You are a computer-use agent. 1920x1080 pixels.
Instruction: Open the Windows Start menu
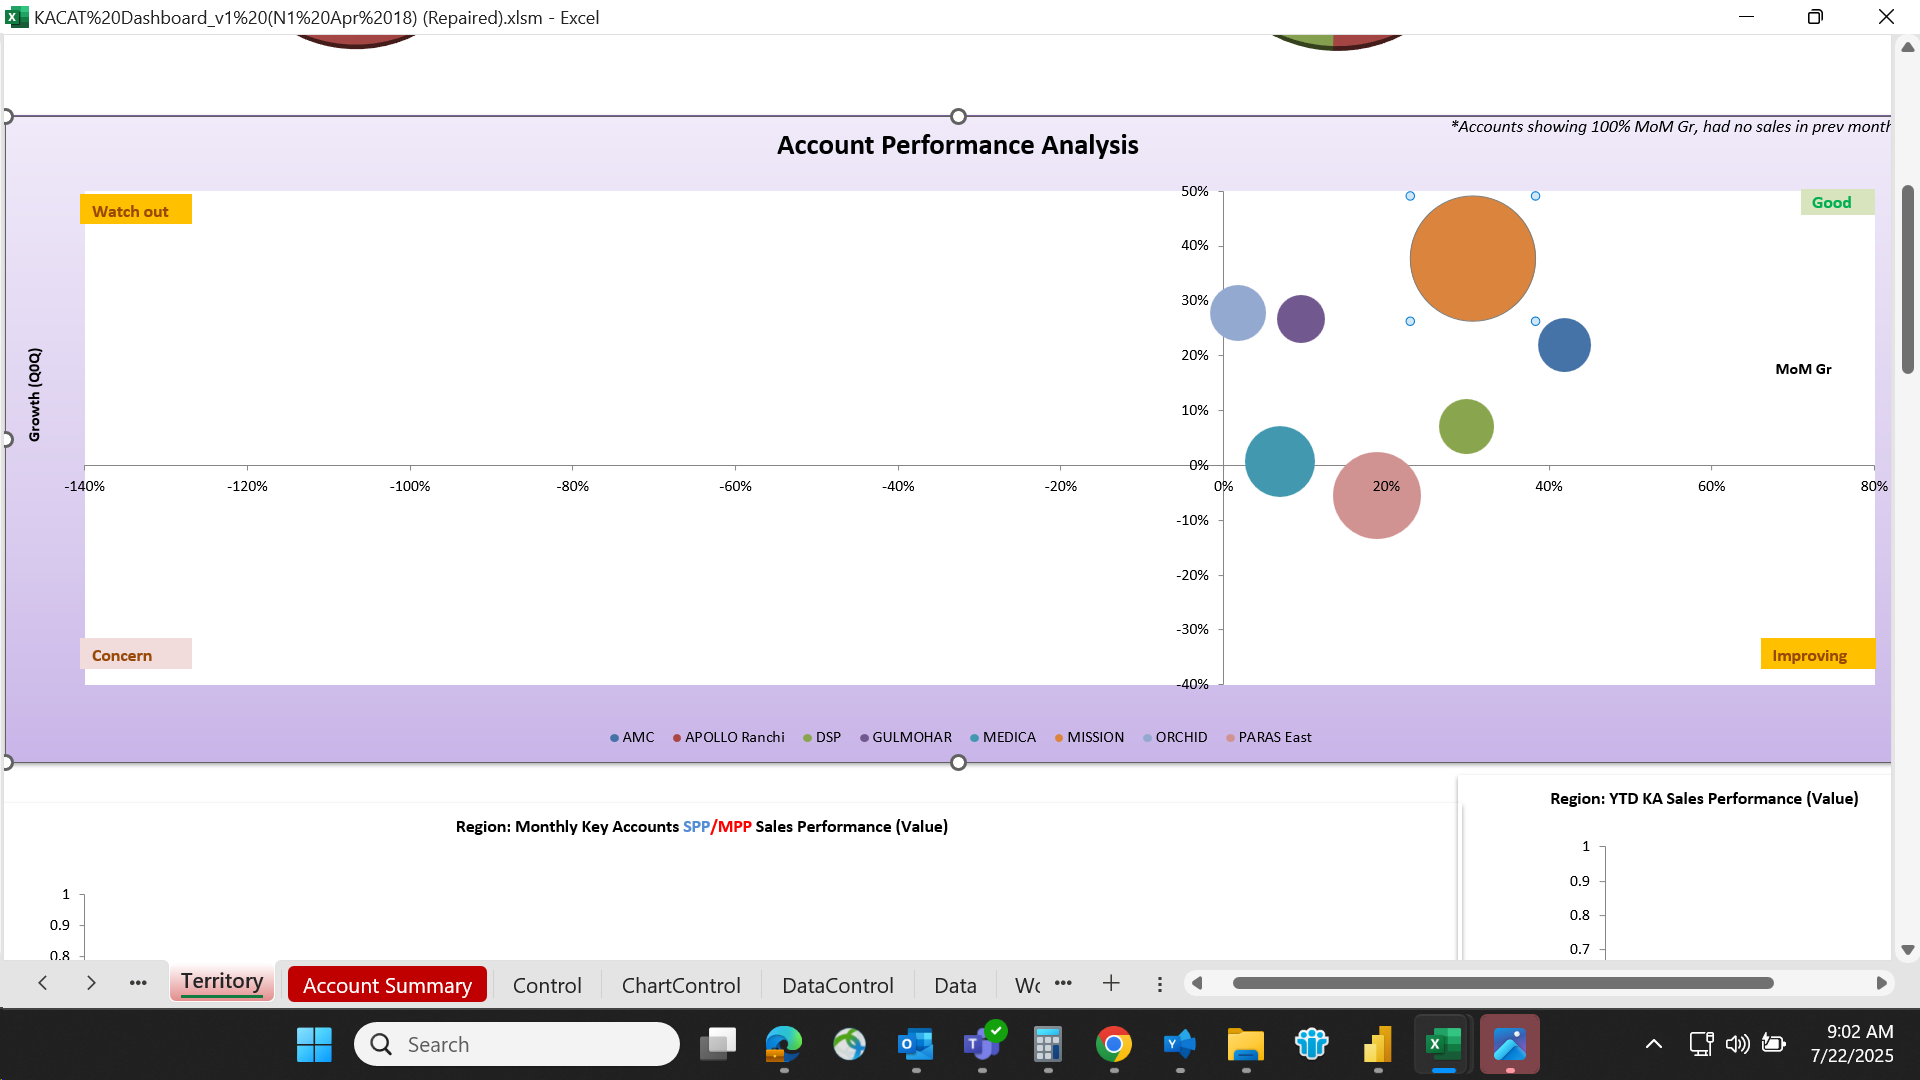coord(314,1045)
